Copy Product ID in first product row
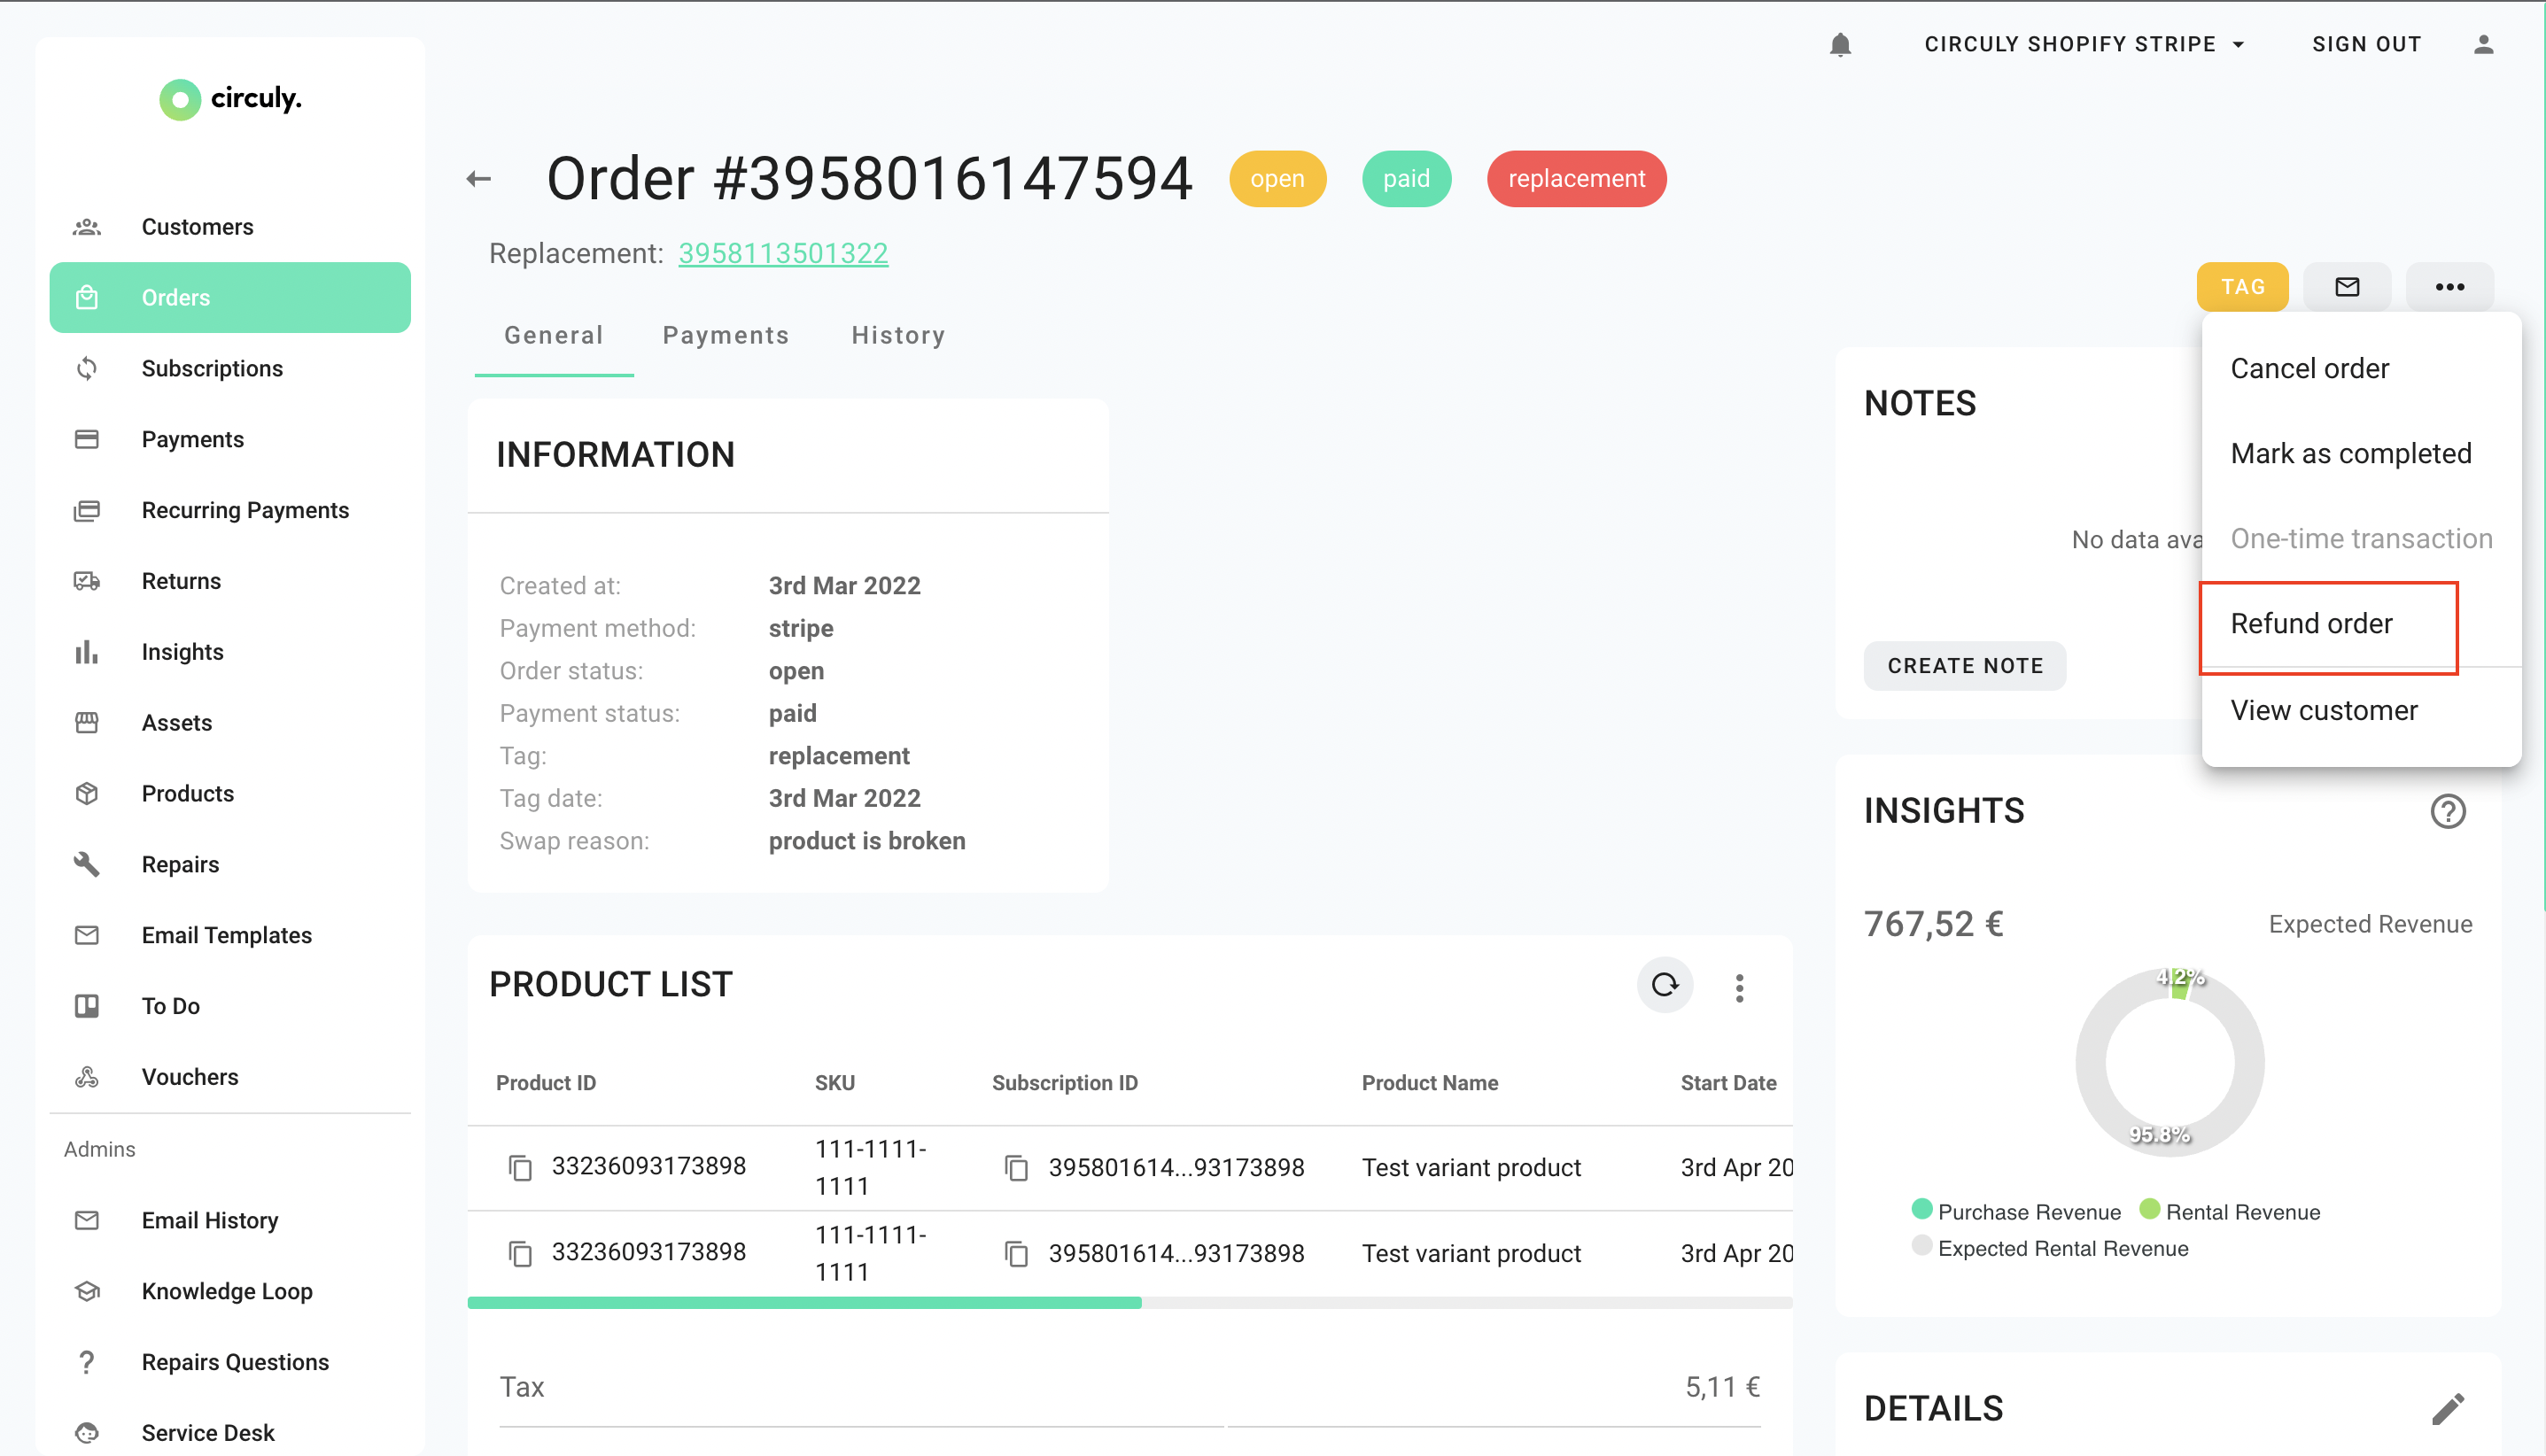This screenshot has width=2546, height=1456. (520, 1167)
